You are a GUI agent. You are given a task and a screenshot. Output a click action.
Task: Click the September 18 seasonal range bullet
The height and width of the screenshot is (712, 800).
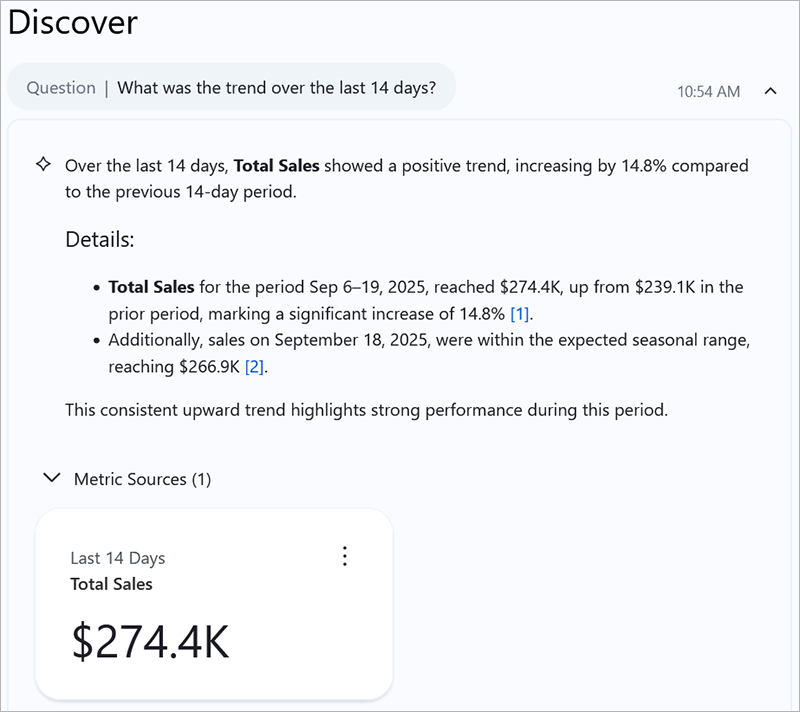coord(429,341)
